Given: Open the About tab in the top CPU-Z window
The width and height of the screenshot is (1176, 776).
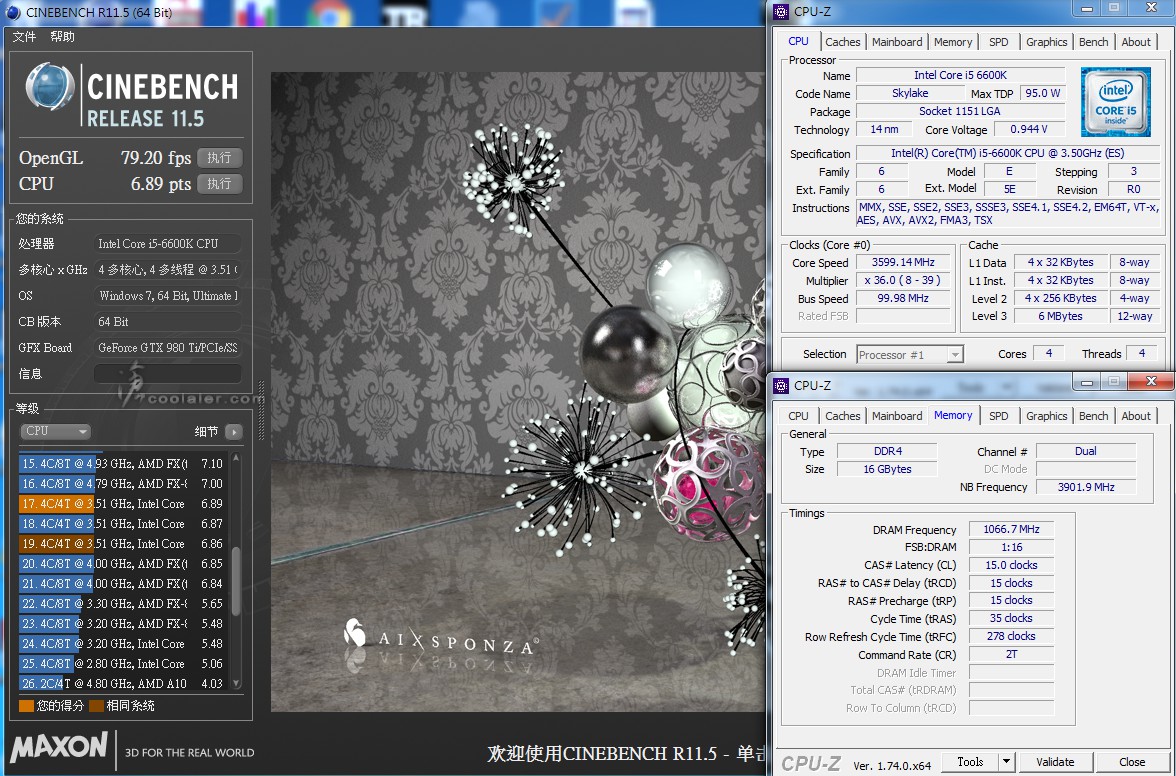Looking at the screenshot, I should pos(1136,42).
